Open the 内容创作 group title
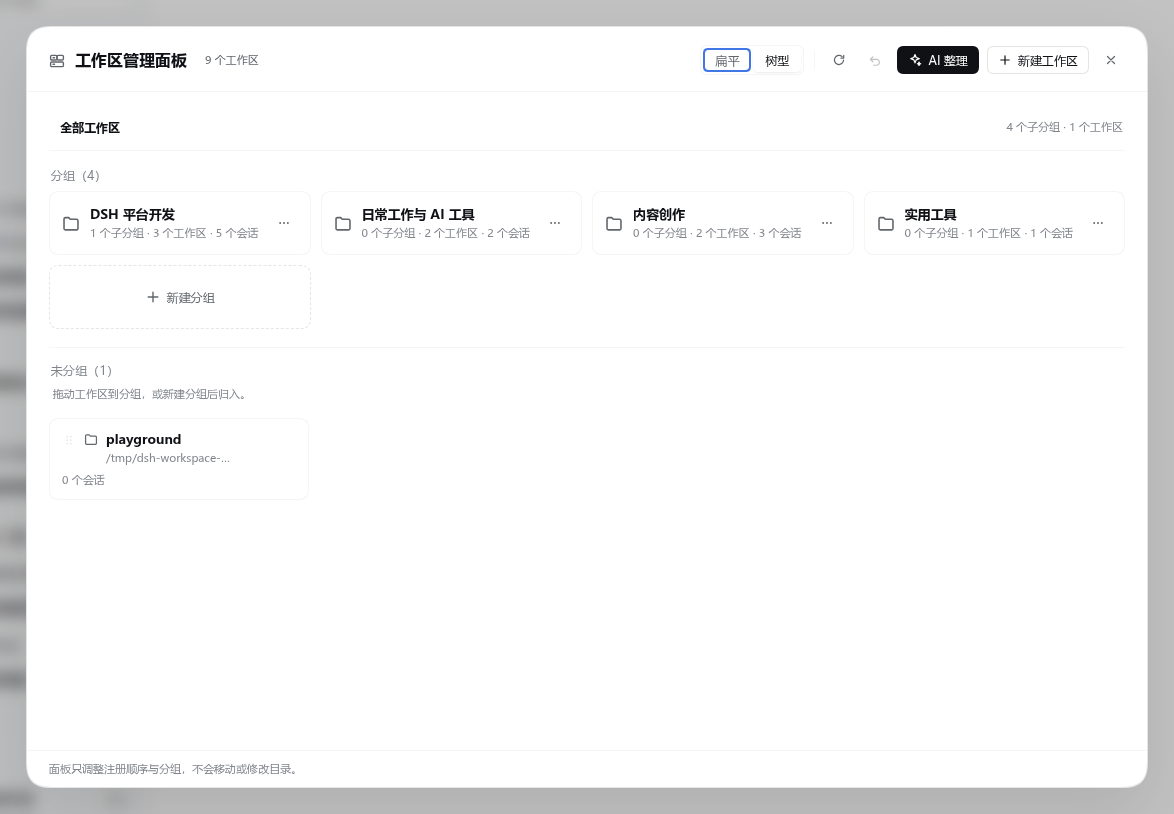 pyautogui.click(x=659, y=215)
